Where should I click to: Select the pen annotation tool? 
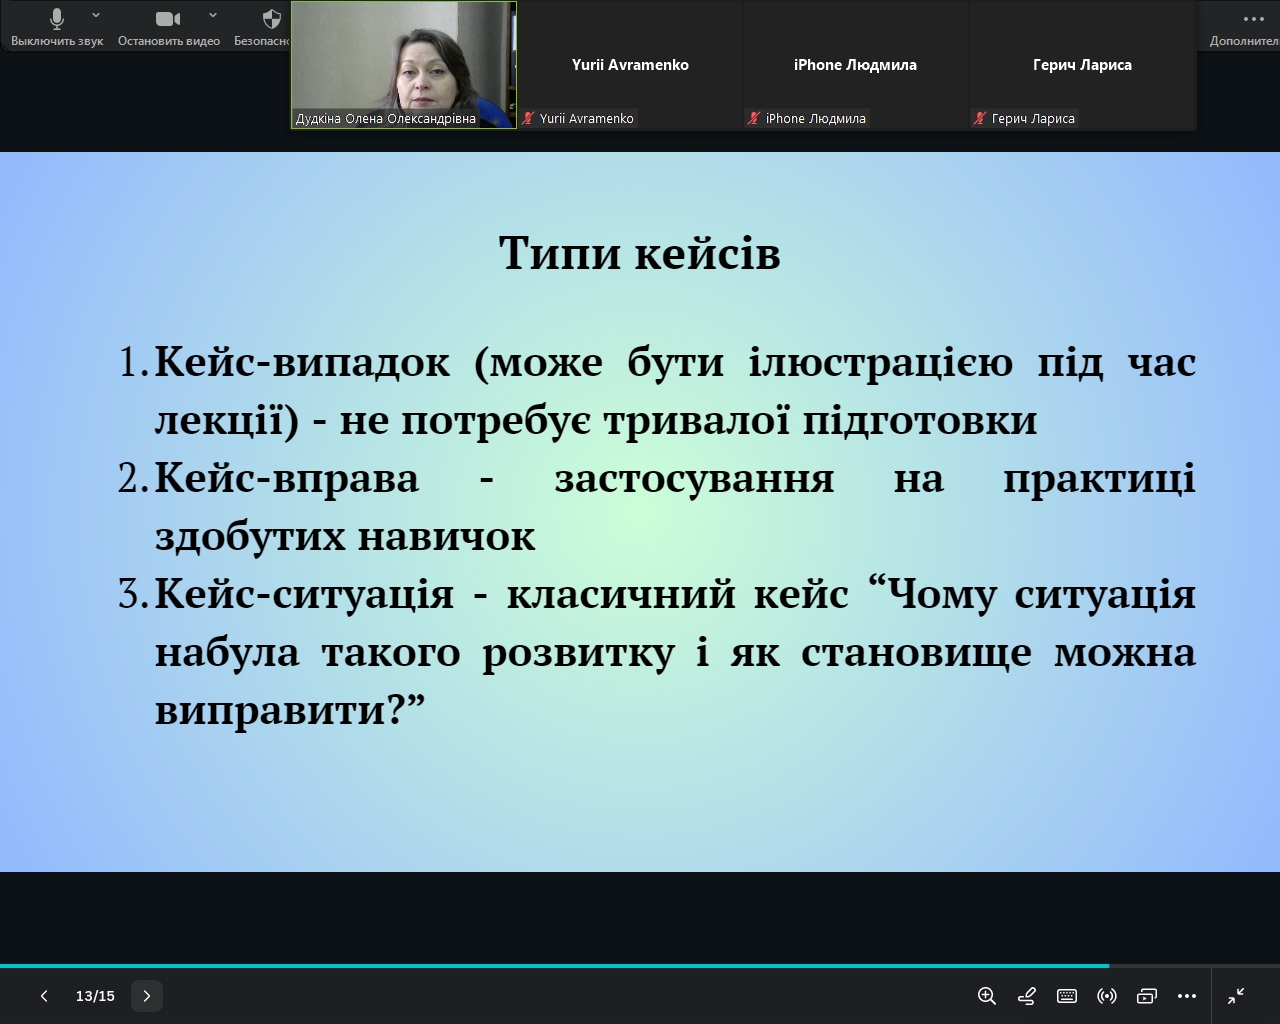tap(1027, 996)
